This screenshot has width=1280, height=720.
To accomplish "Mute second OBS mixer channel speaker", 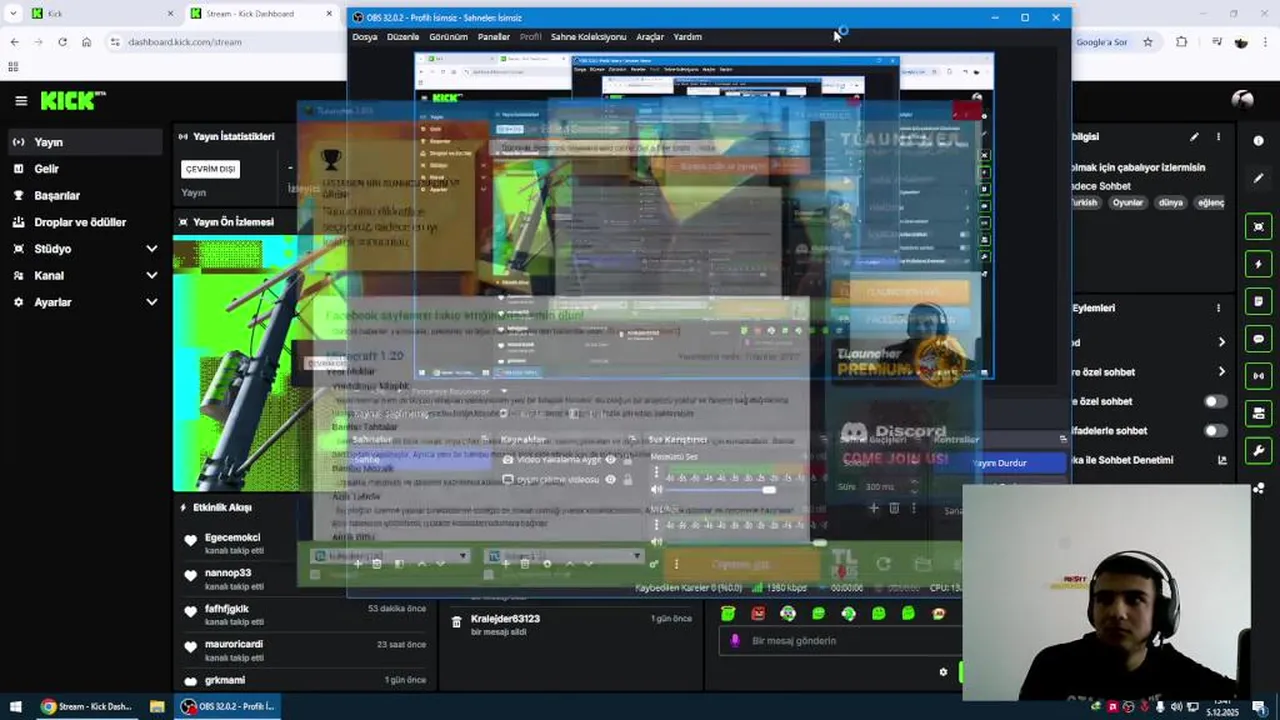I will tap(656, 541).
